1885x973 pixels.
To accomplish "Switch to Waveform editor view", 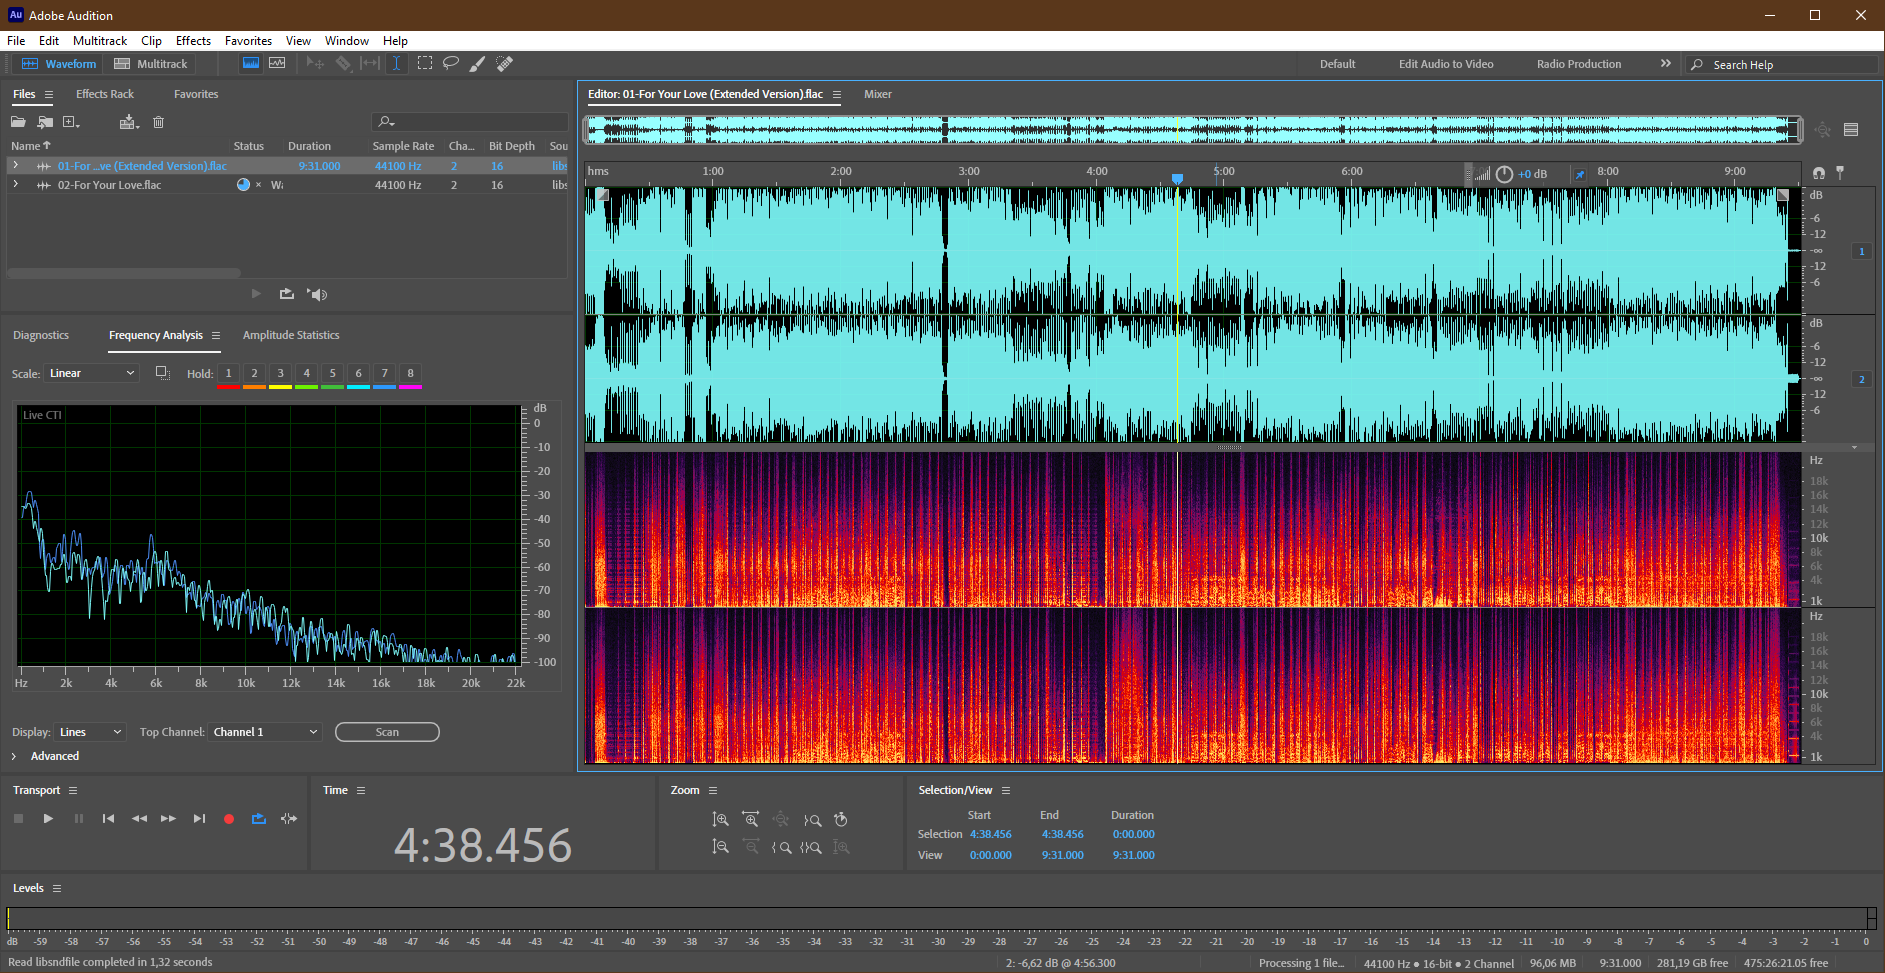I will click(59, 64).
